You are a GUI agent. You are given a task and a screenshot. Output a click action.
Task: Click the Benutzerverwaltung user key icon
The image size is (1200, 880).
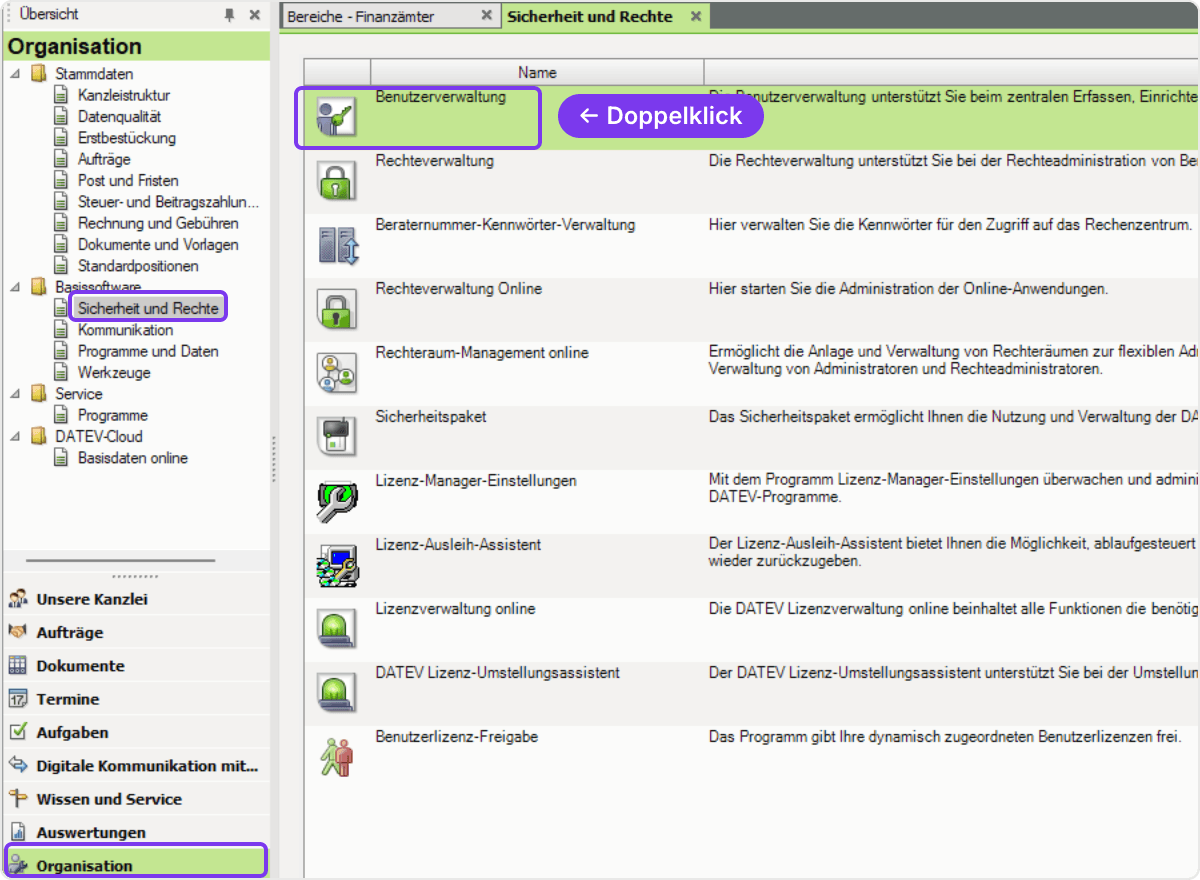[x=336, y=117]
